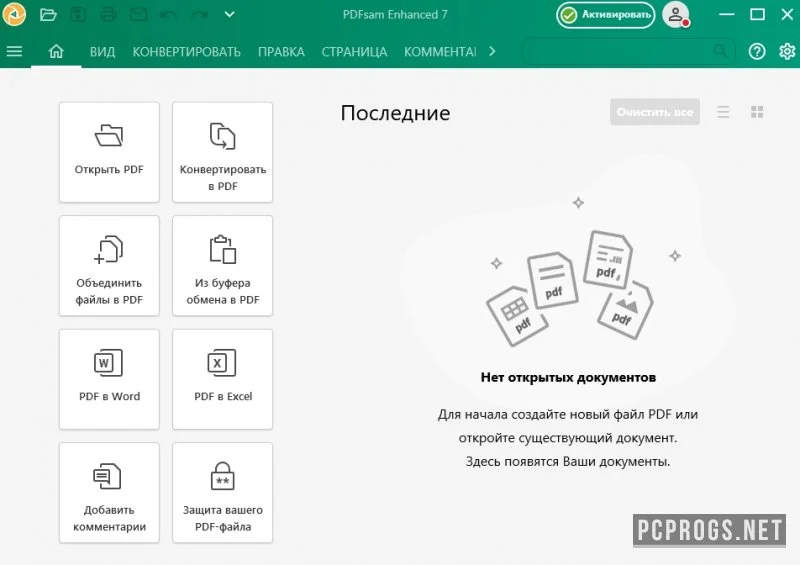Screen dimensions: 800x565
Task: Click Объединить файлы в PDF tile
Action: coord(109,265)
